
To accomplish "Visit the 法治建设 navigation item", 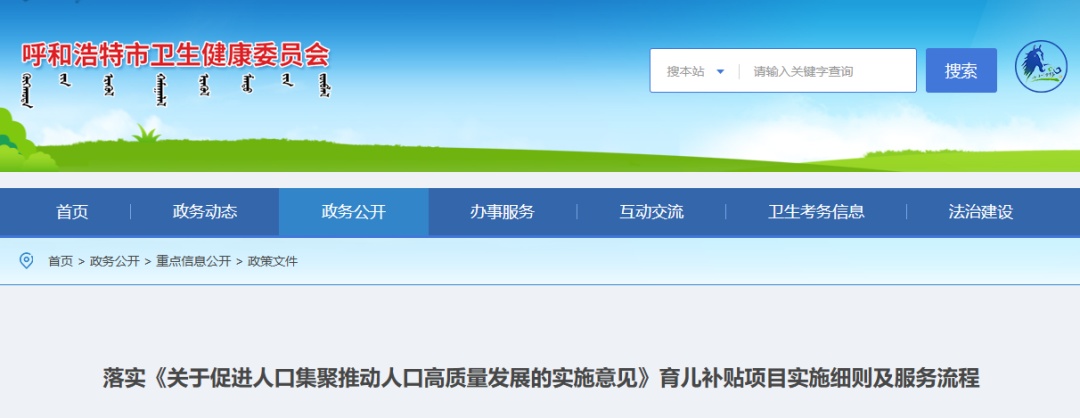I will point(980,212).
